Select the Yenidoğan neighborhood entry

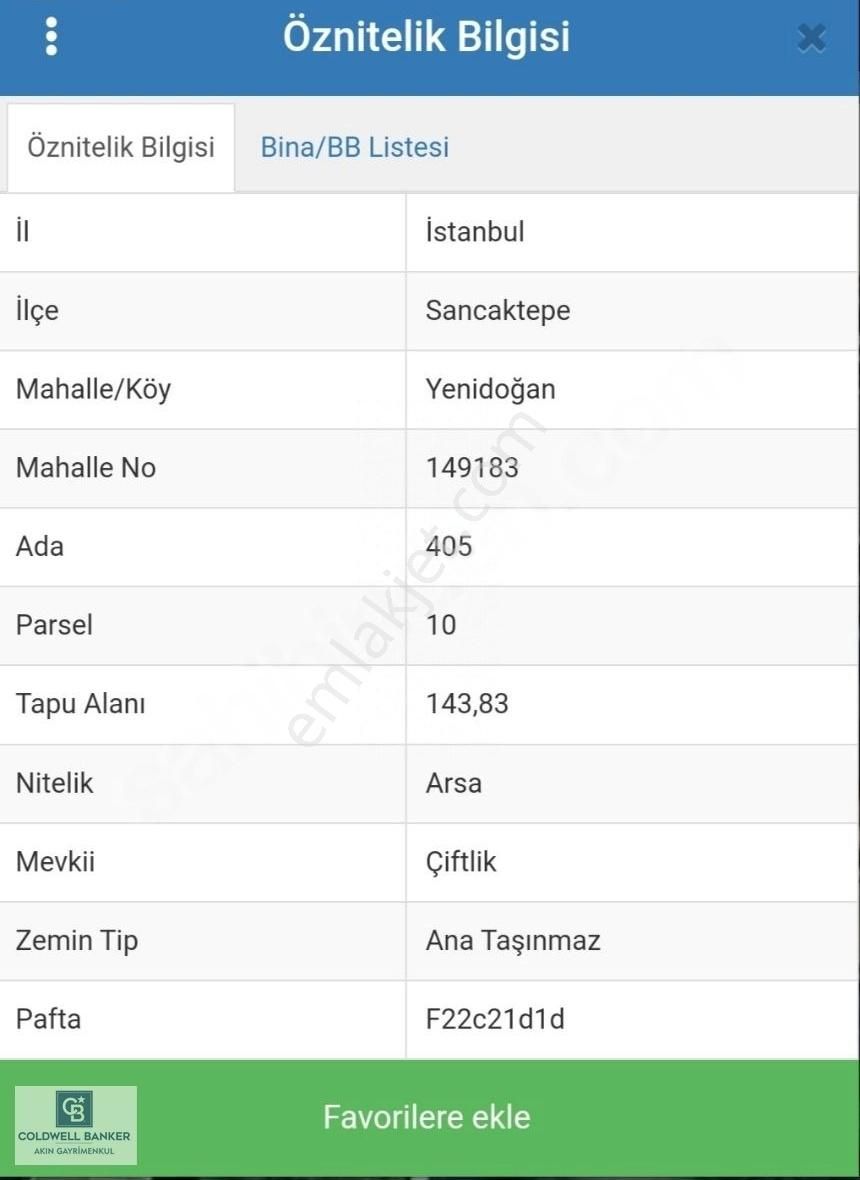488,390
